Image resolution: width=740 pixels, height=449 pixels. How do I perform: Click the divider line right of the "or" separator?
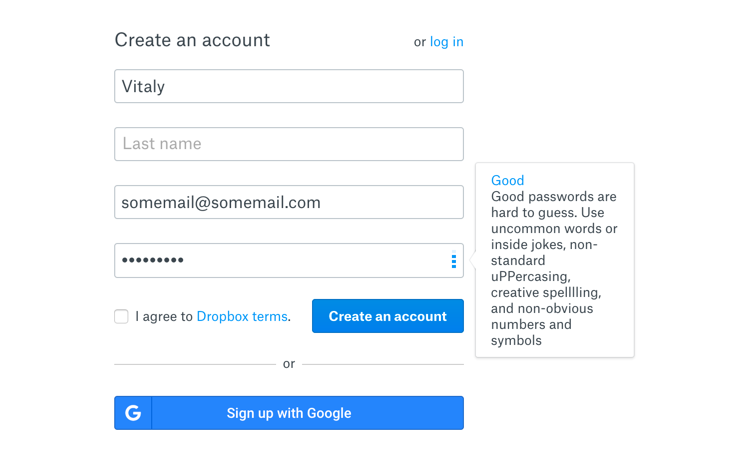(383, 364)
